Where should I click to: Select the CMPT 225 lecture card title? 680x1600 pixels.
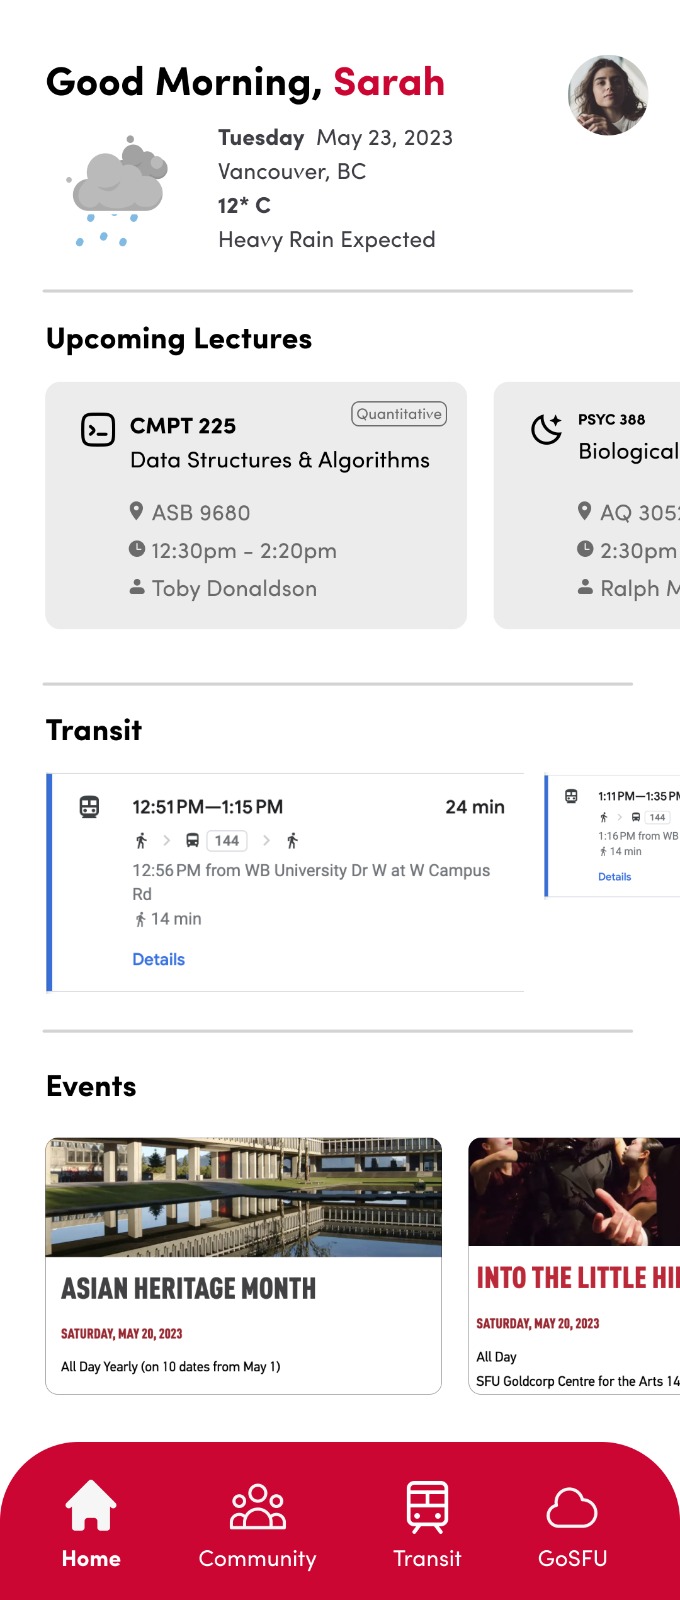coord(183,426)
